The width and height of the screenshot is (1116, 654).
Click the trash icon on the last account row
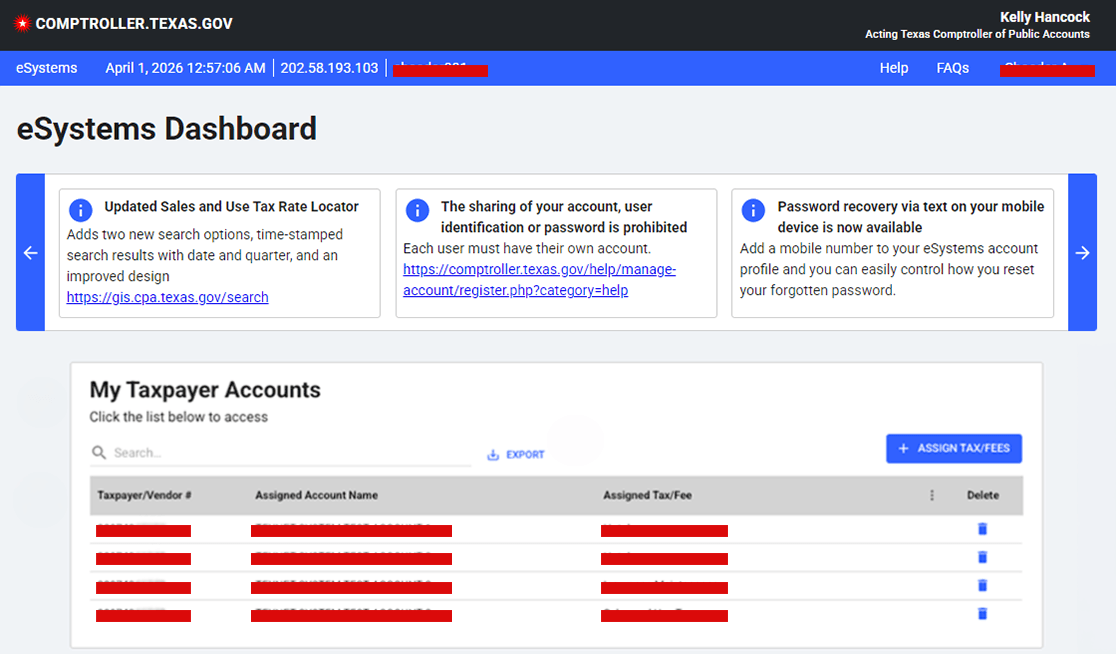coord(981,613)
